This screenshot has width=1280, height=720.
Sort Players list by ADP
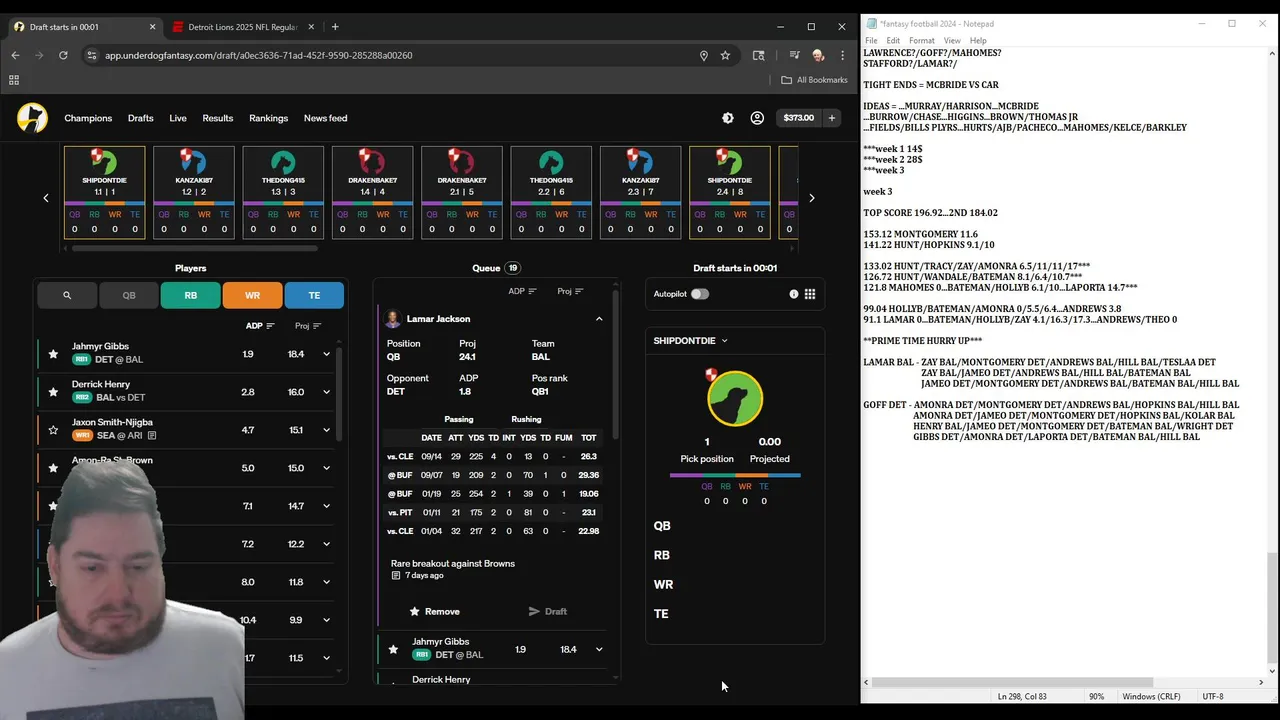(260, 326)
